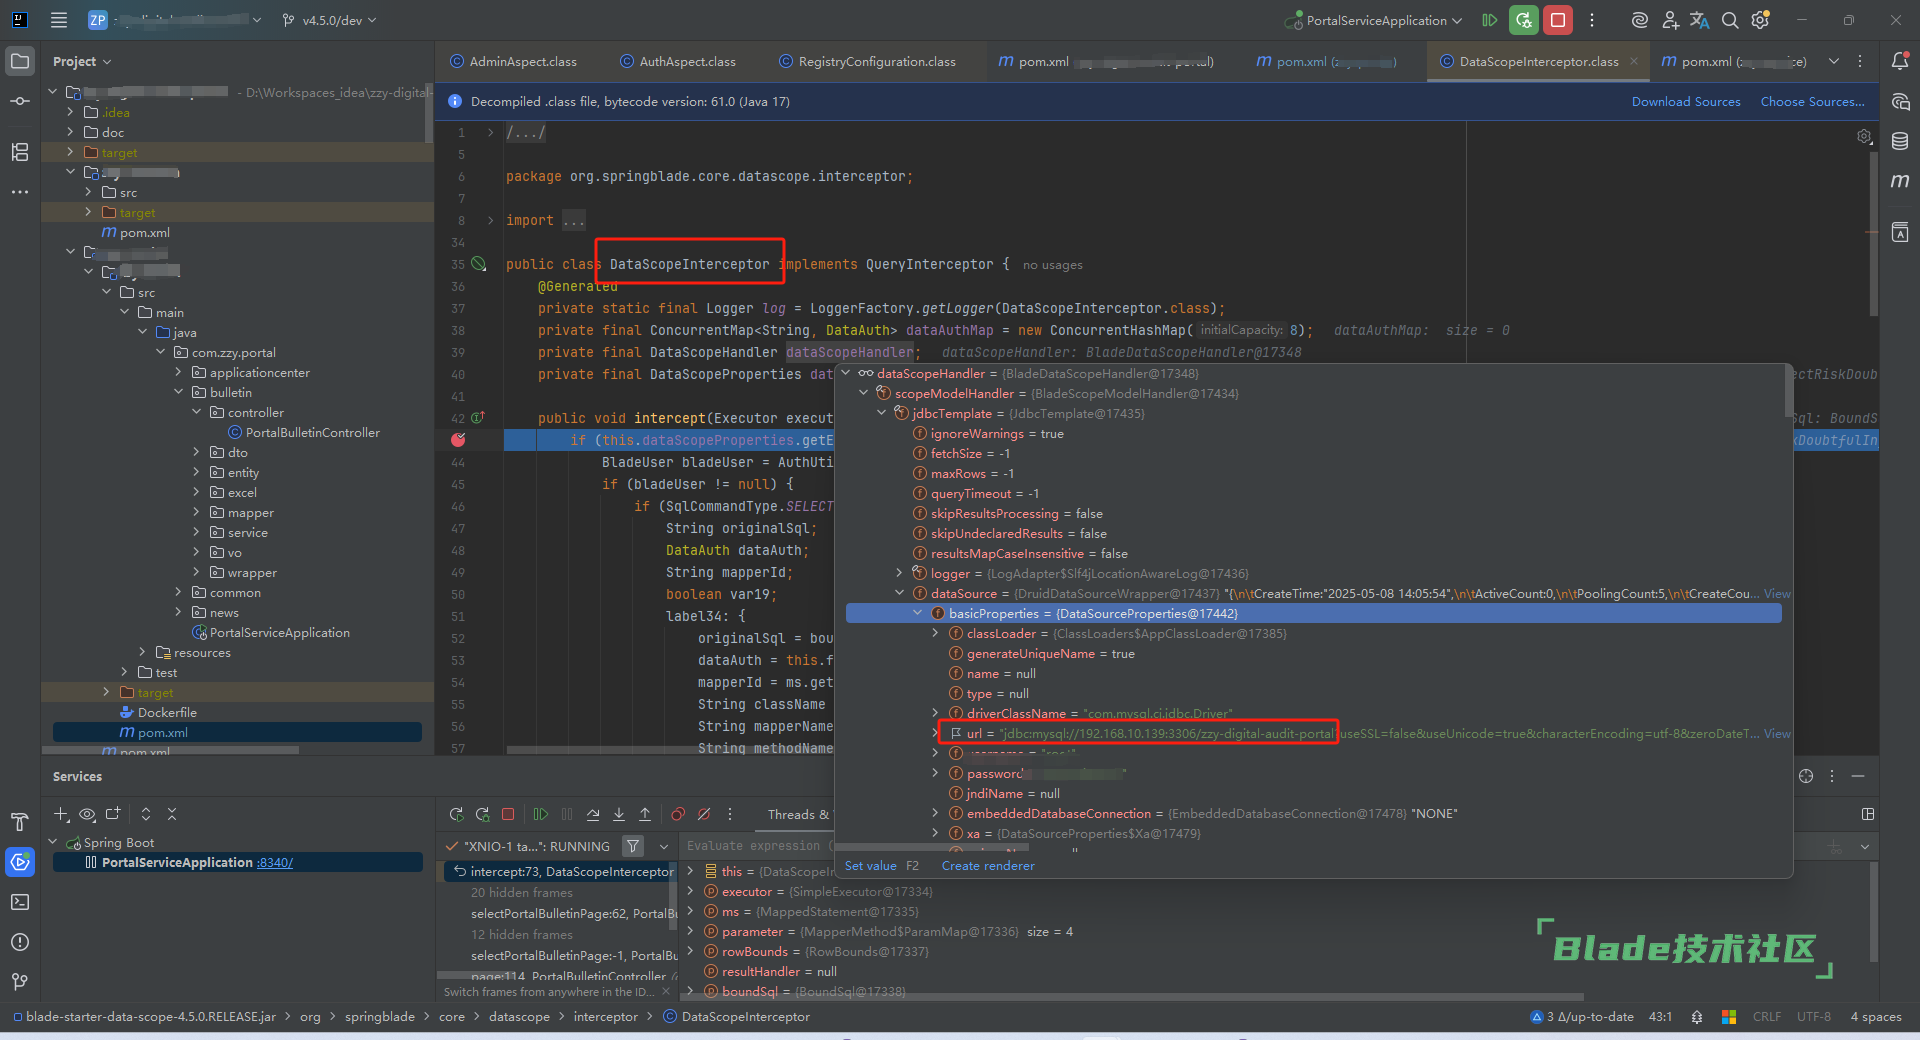Open the AI Assistant swirl icon in toolbar
1920x1040 pixels.
pyautogui.click(x=1639, y=20)
